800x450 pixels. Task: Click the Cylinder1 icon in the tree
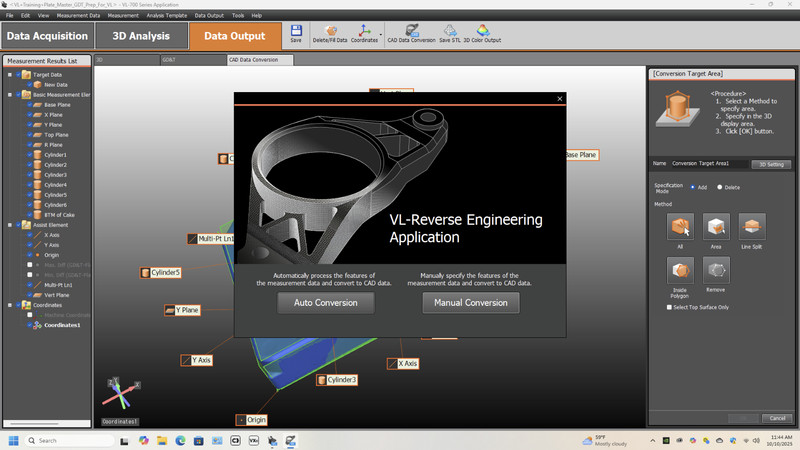(38, 155)
